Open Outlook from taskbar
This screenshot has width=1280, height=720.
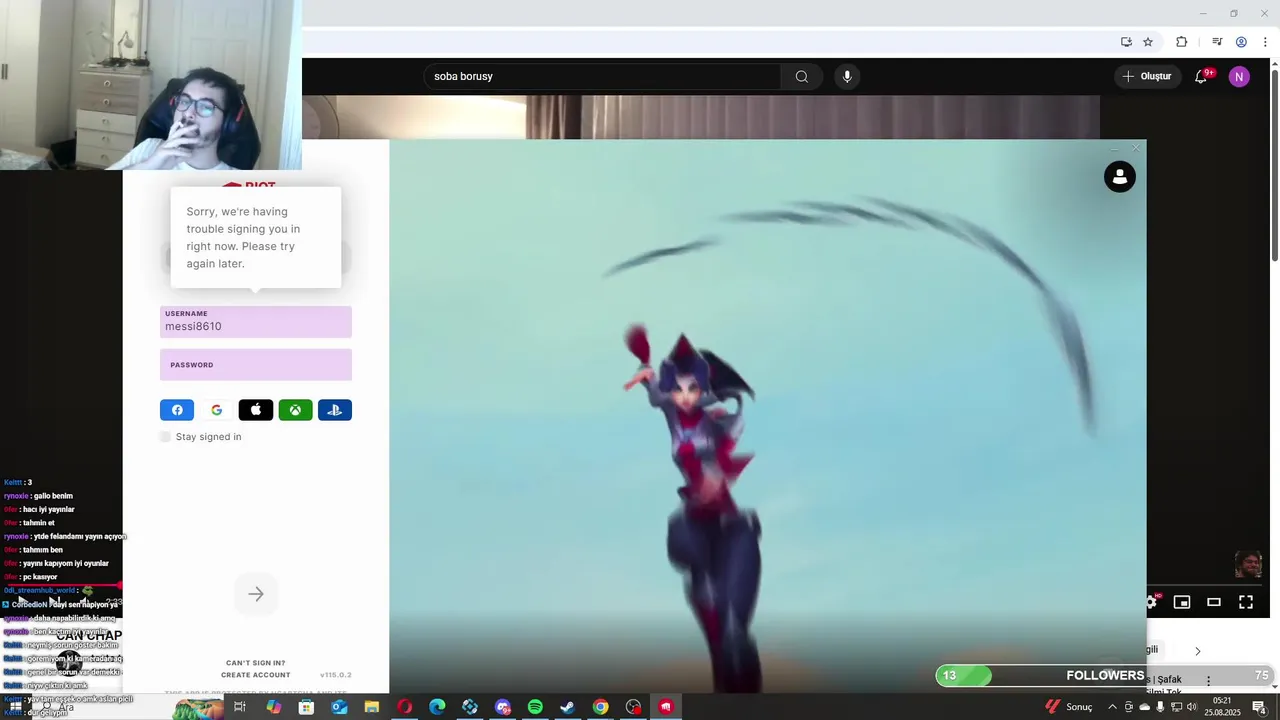tap(339, 707)
